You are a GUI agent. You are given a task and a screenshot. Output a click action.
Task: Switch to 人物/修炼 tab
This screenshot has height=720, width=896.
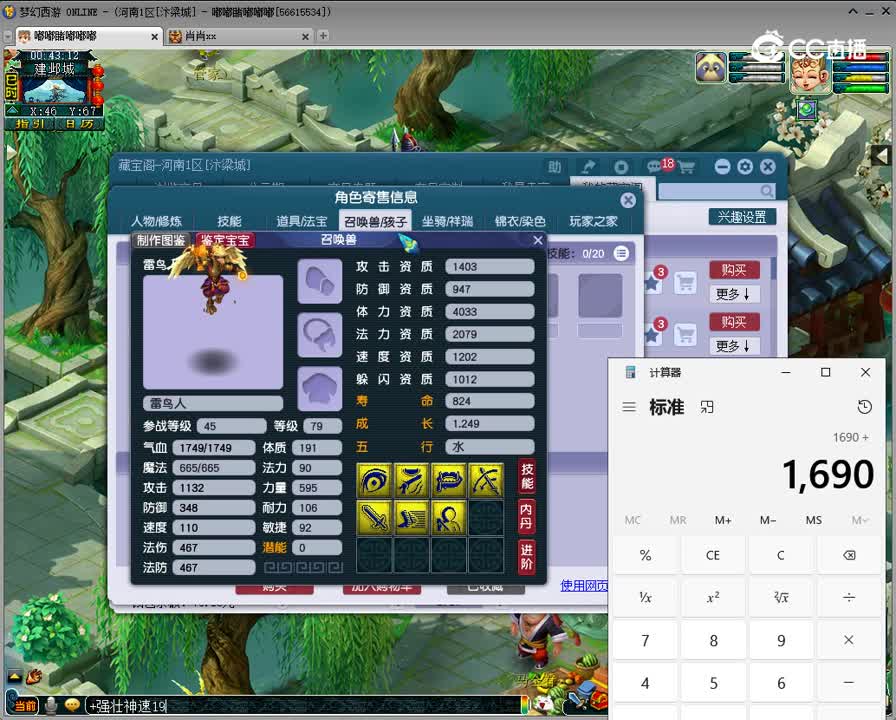[157, 221]
